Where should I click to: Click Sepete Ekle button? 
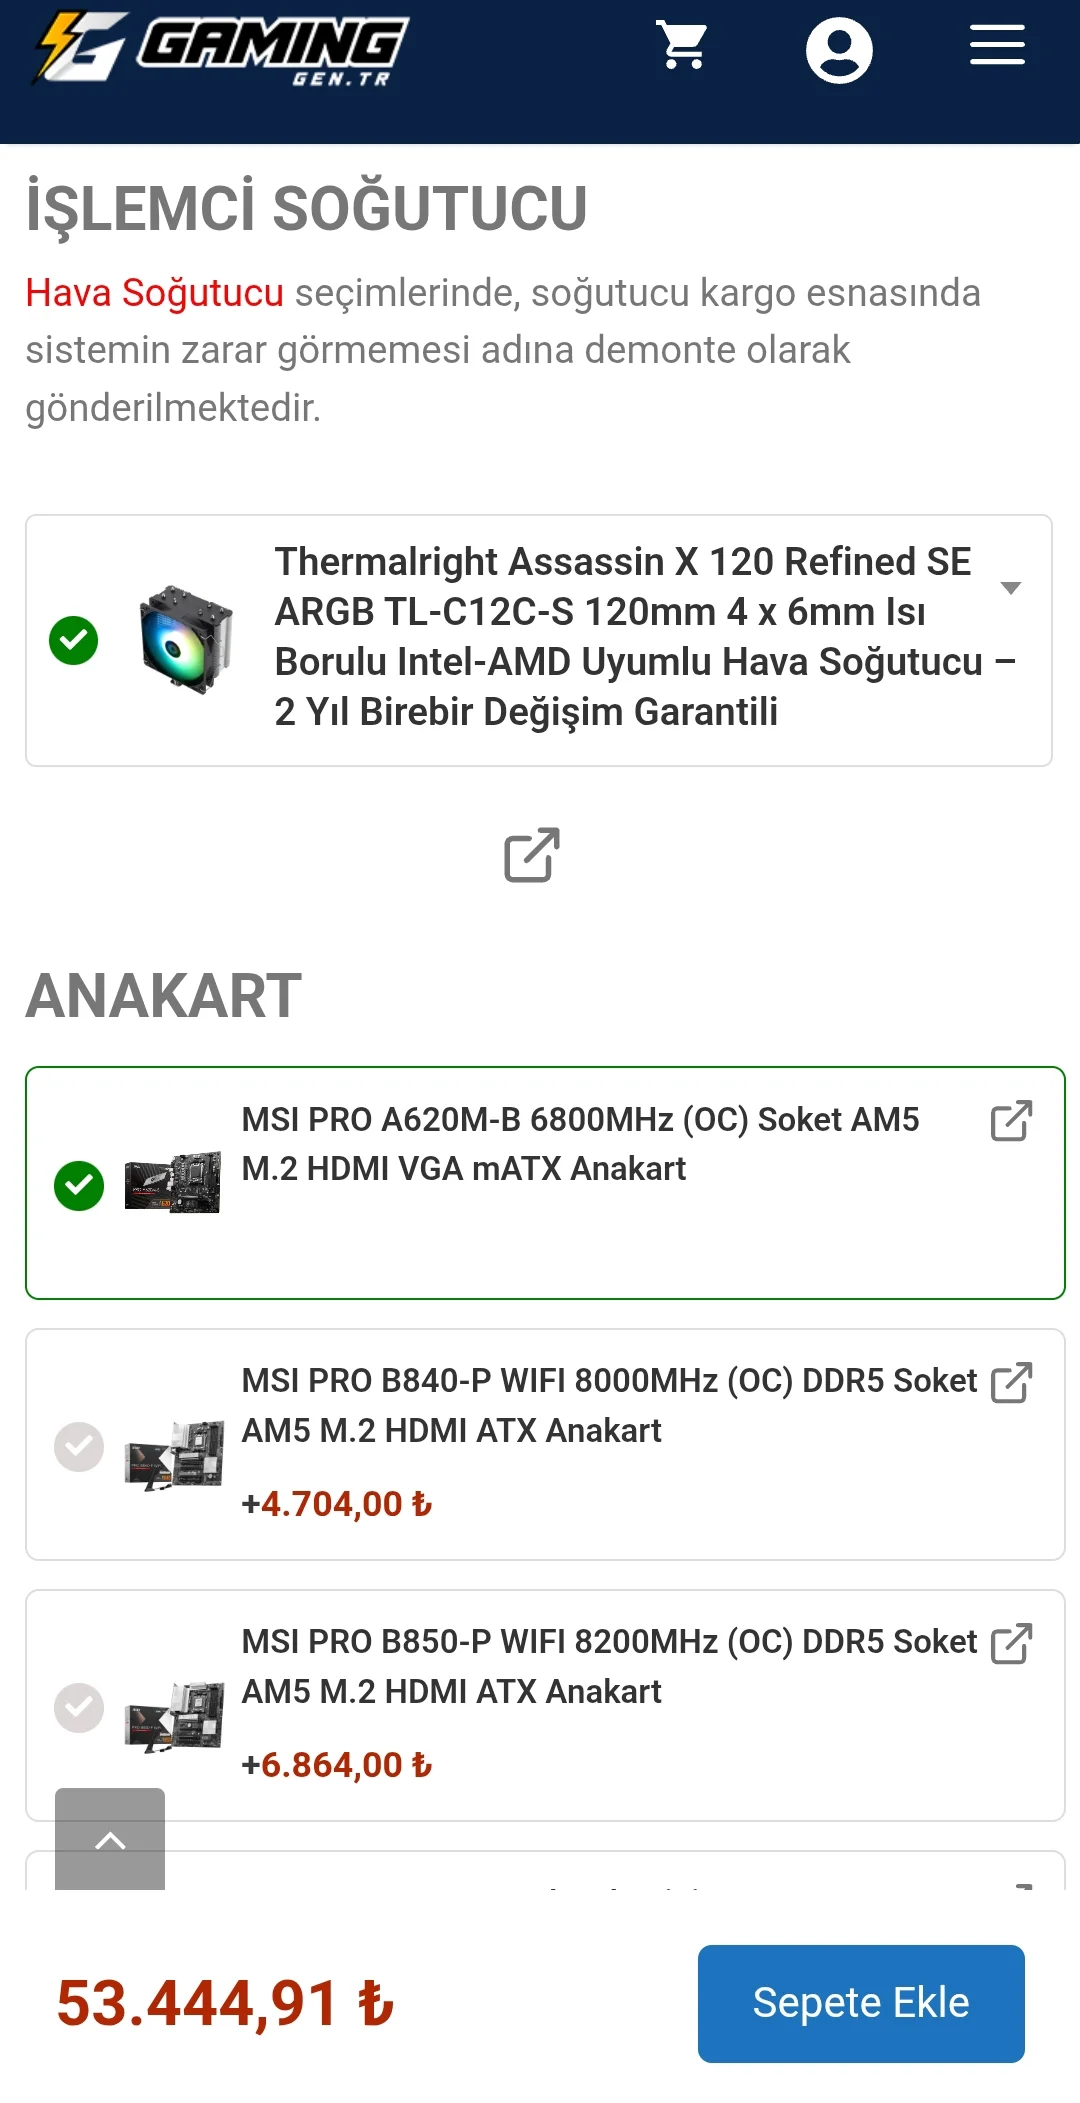point(861,2003)
